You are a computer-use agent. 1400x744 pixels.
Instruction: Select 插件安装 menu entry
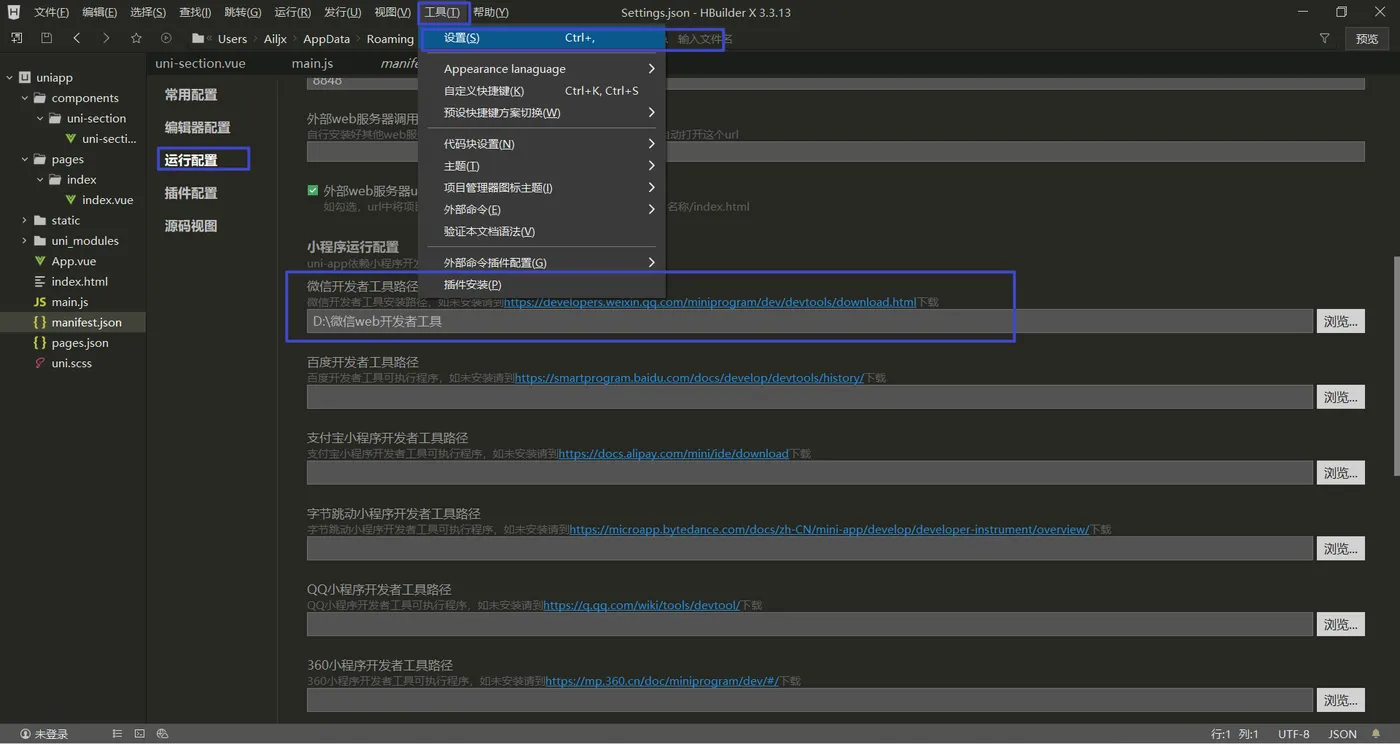tap(542, 285)
